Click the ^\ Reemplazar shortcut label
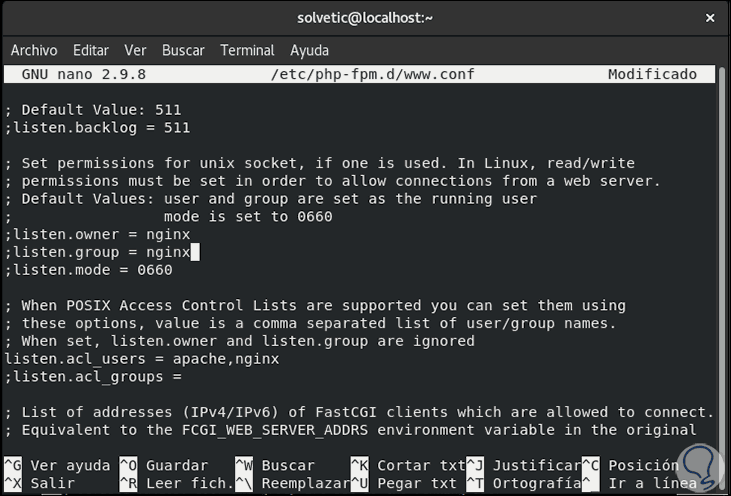The image size is (731, 496). coord(286,483)
